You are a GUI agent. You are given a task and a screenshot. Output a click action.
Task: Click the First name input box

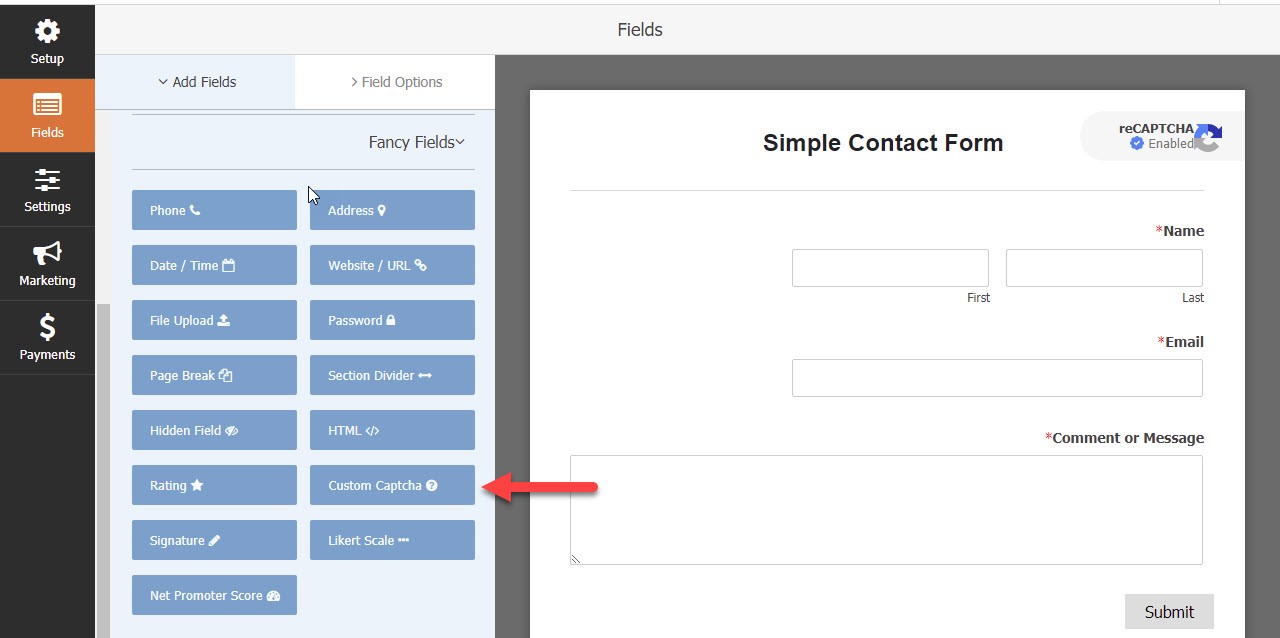(x=890, y=268)
